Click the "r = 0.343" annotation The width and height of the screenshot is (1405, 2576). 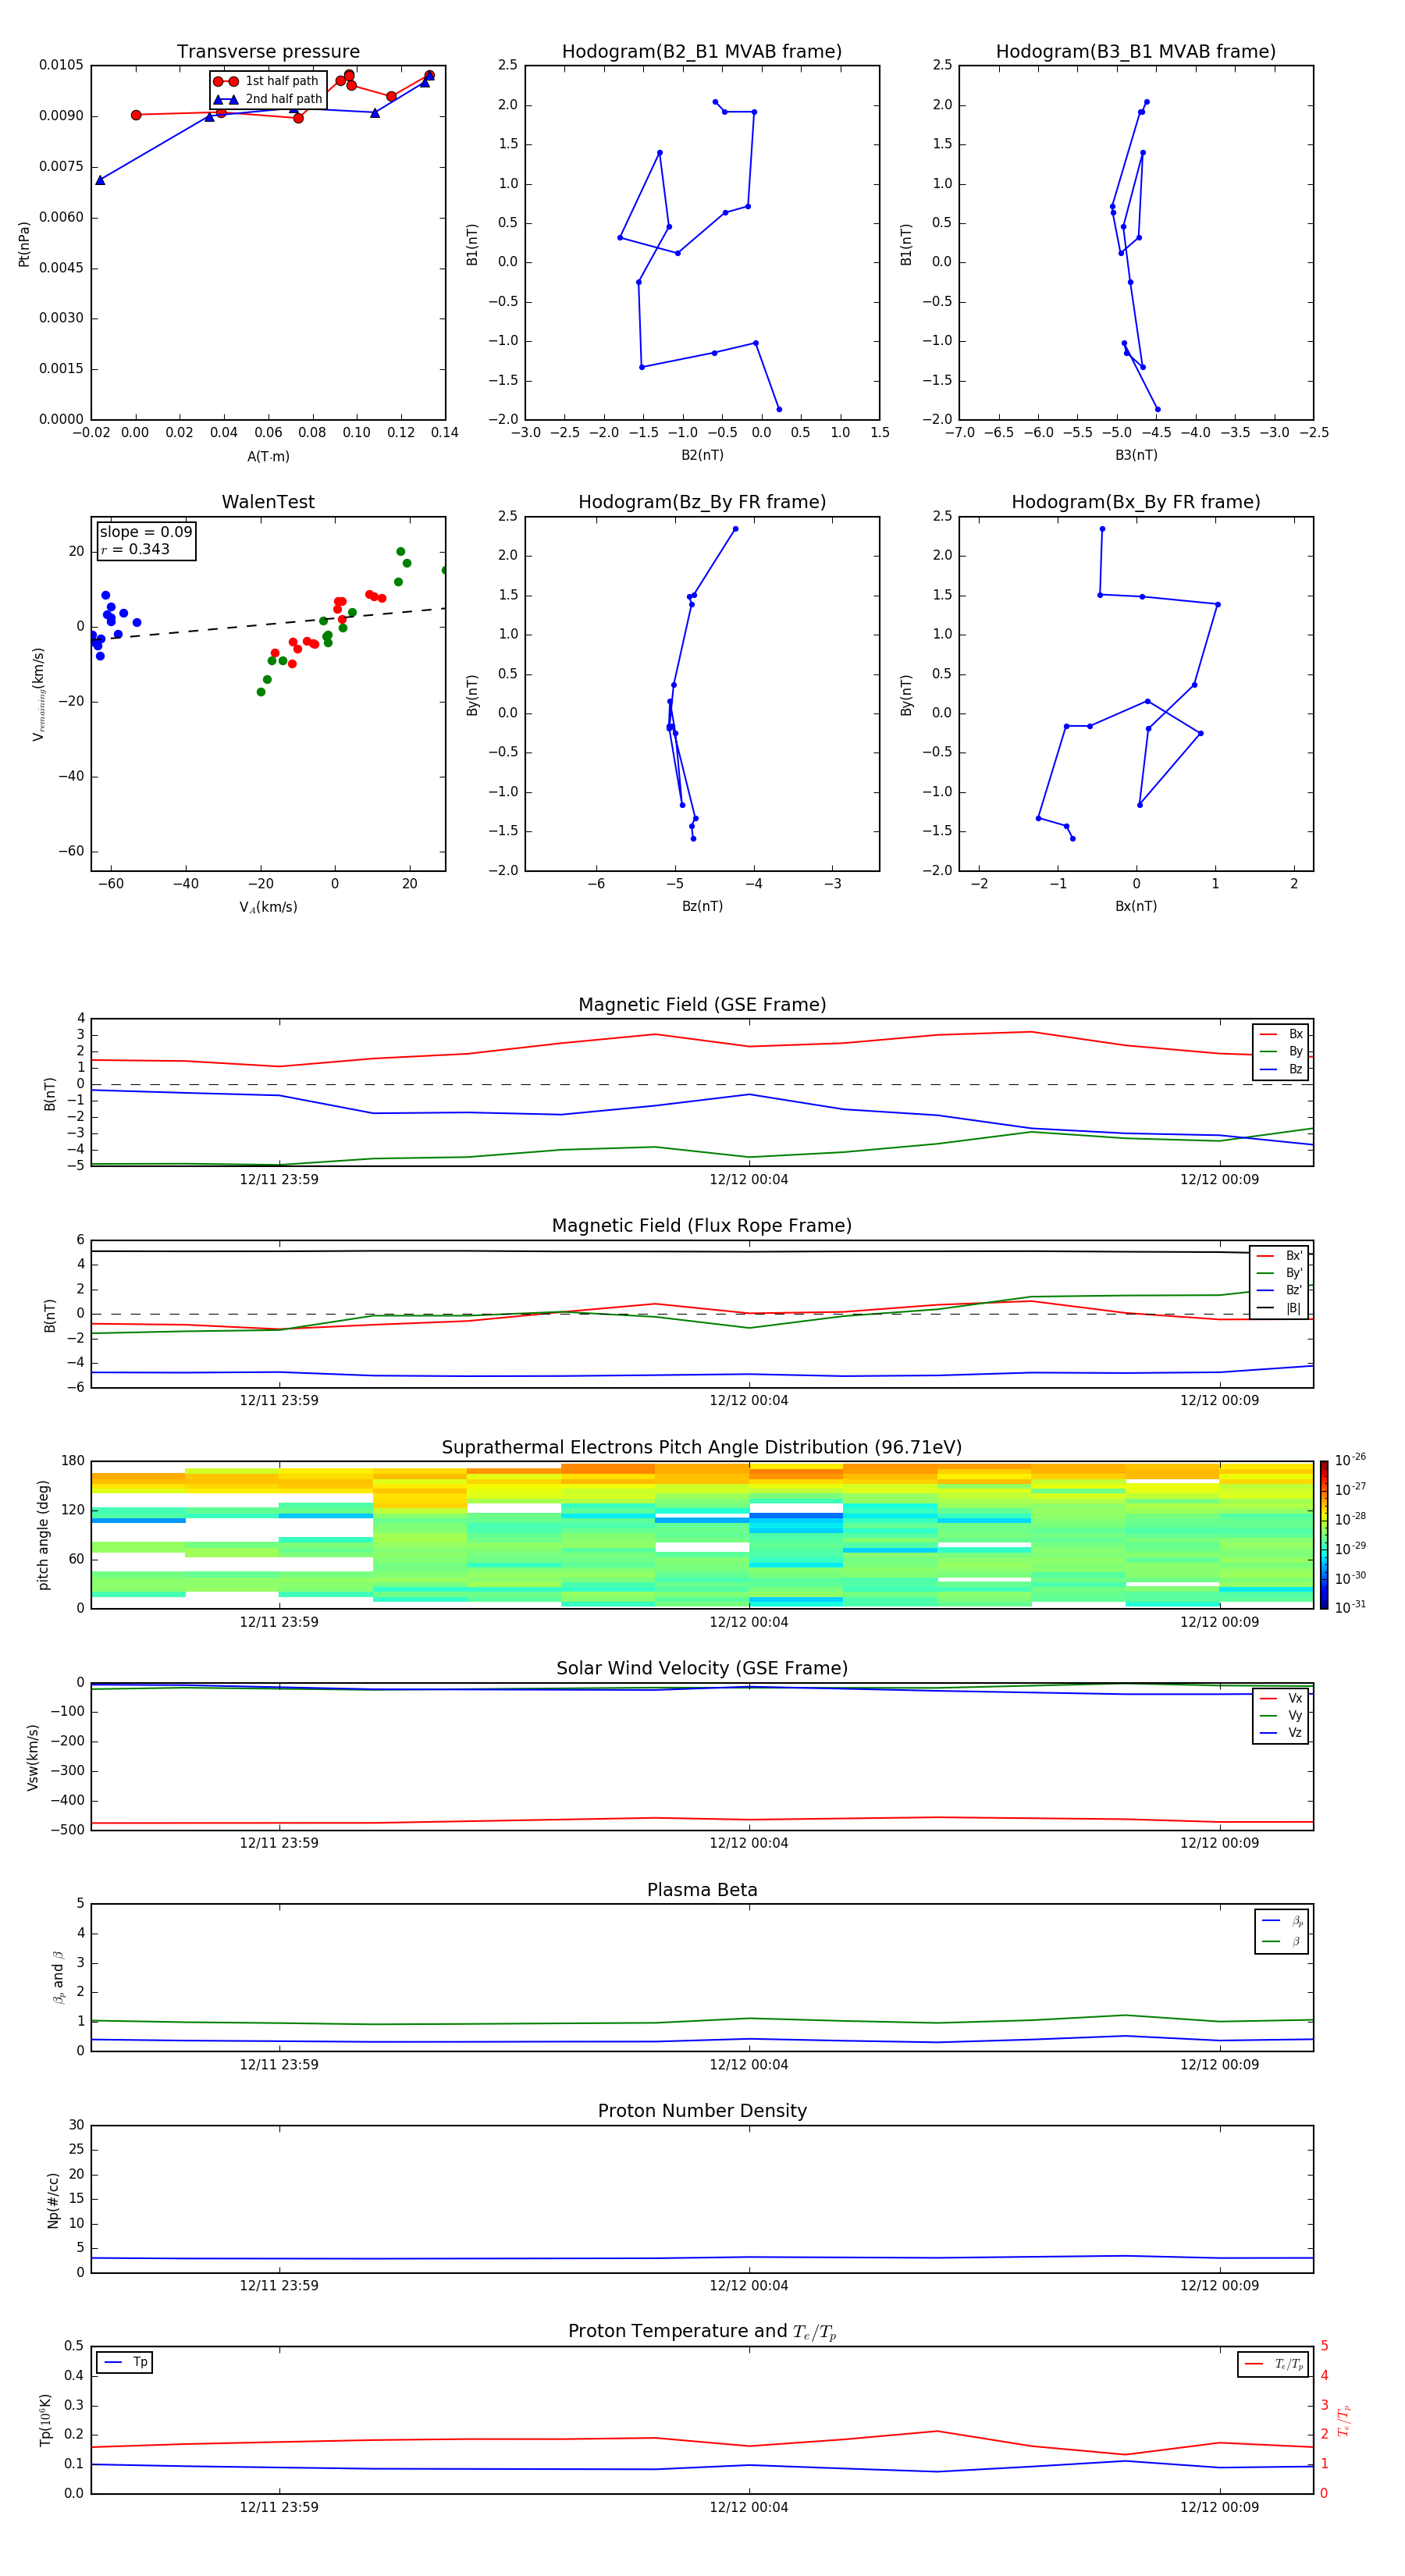pos(135,549)
